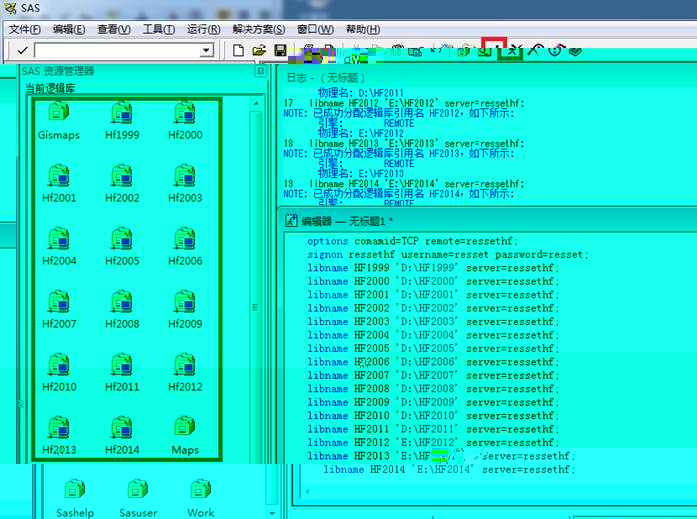This screenshot has height=519, width=697.
Task: Click the New document toolbar icon
Action: [238, 50]
